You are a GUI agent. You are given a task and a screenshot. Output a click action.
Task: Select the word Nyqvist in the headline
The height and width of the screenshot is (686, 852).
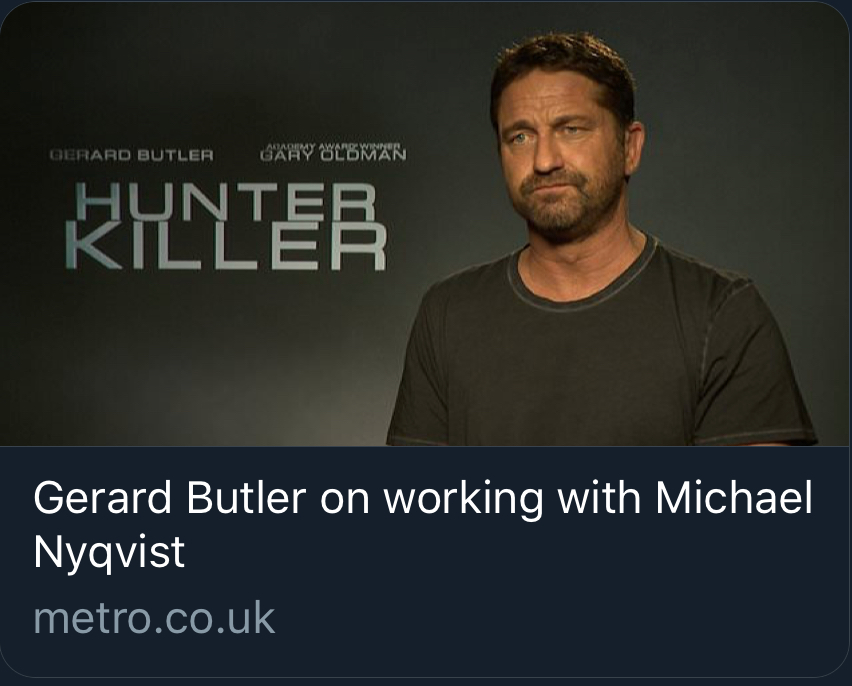(109, 553)
